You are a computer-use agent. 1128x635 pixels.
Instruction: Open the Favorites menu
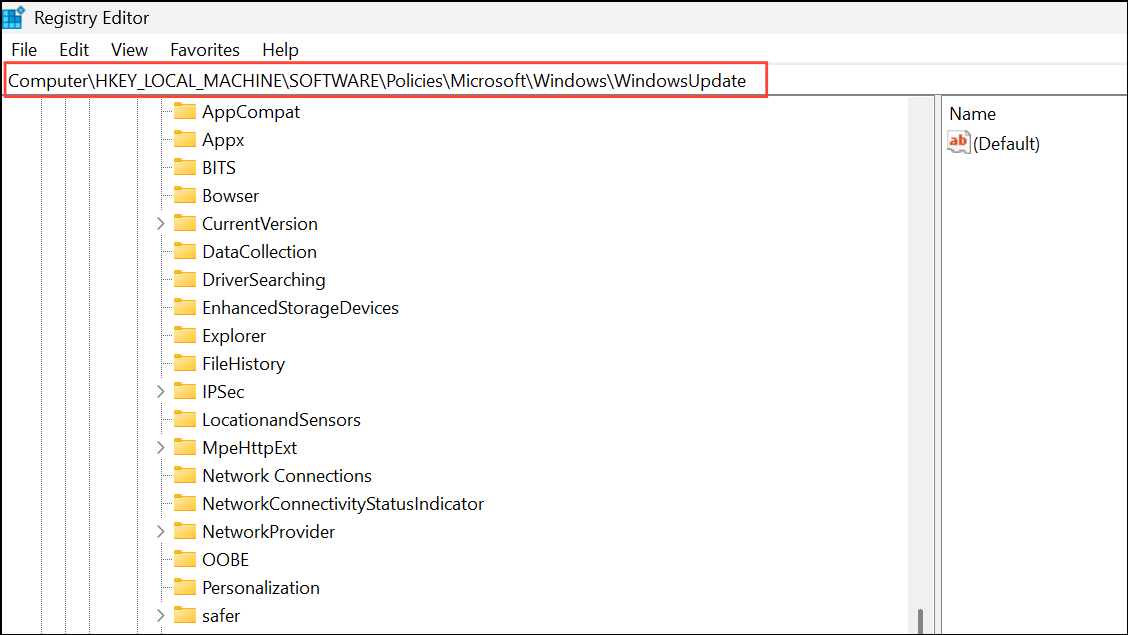point(205,50)
